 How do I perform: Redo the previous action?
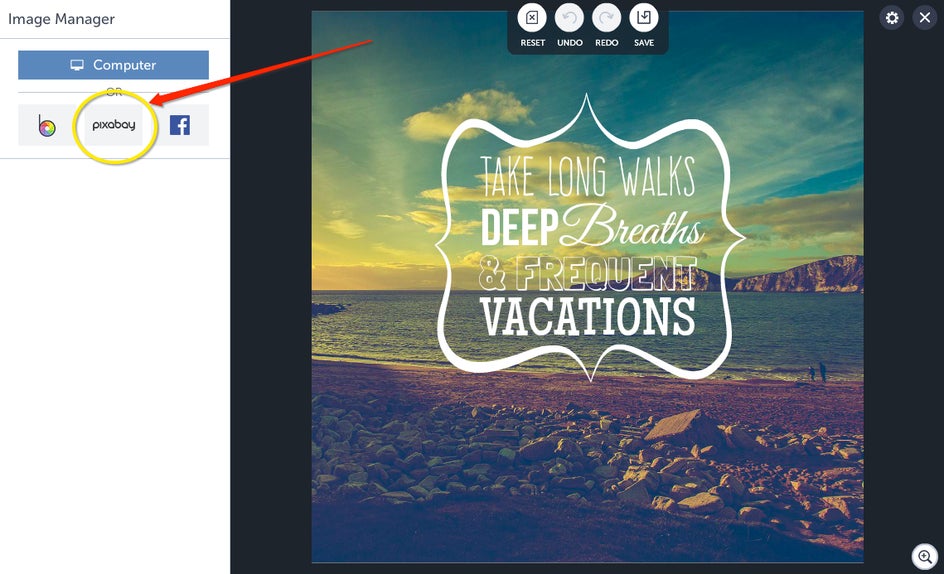(606, 18)
